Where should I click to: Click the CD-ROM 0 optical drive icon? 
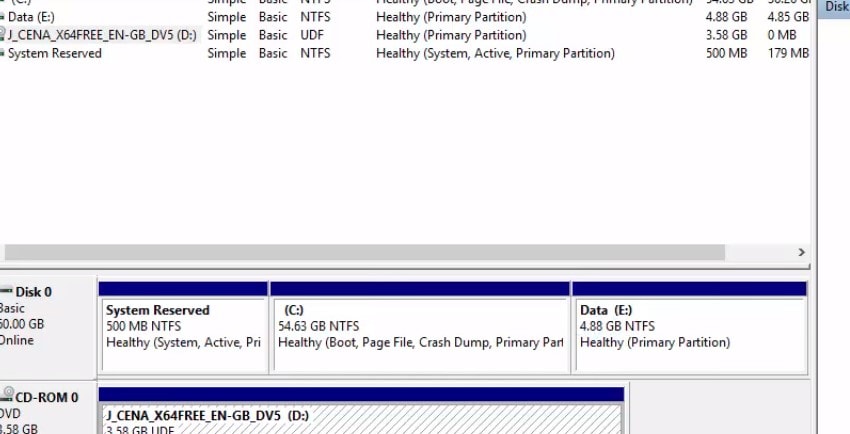[6, 397]
